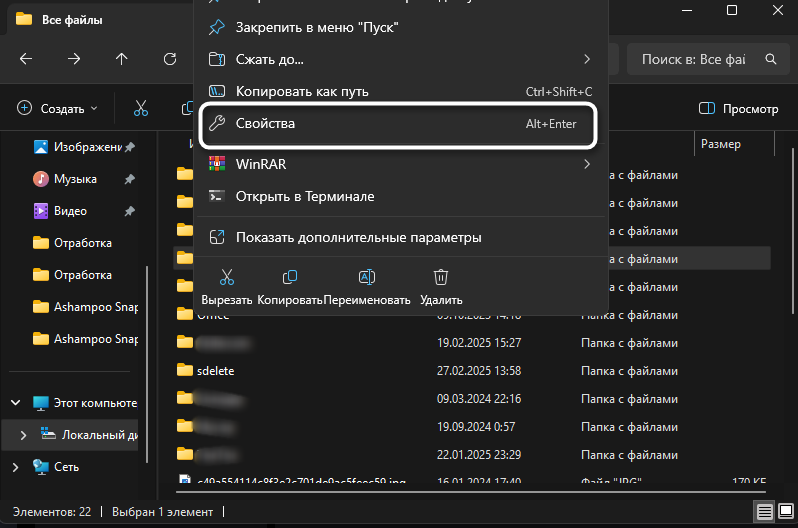Toggle the Preview pane button
This screenshot has width=798, height=528.
click(738, 108)
